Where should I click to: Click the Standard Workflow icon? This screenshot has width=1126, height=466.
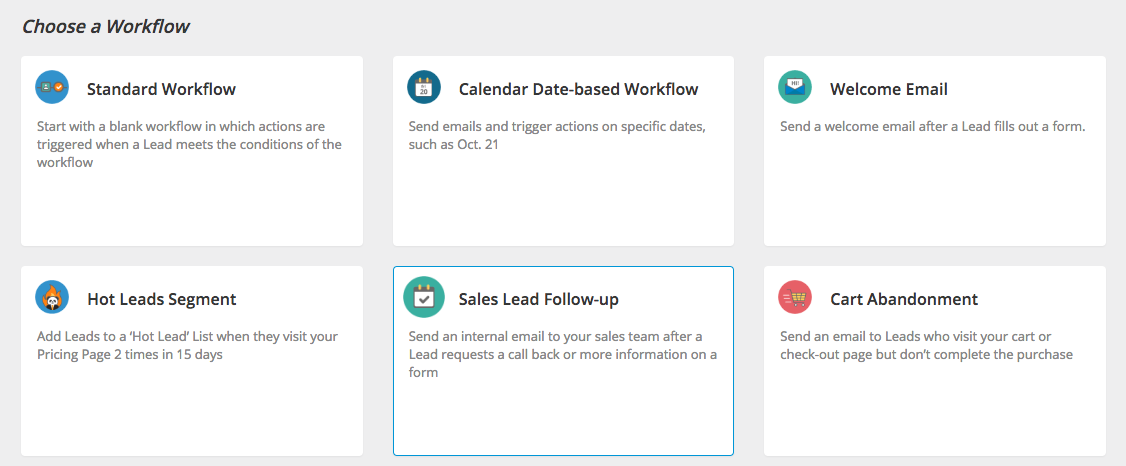(x=52, y=87)
